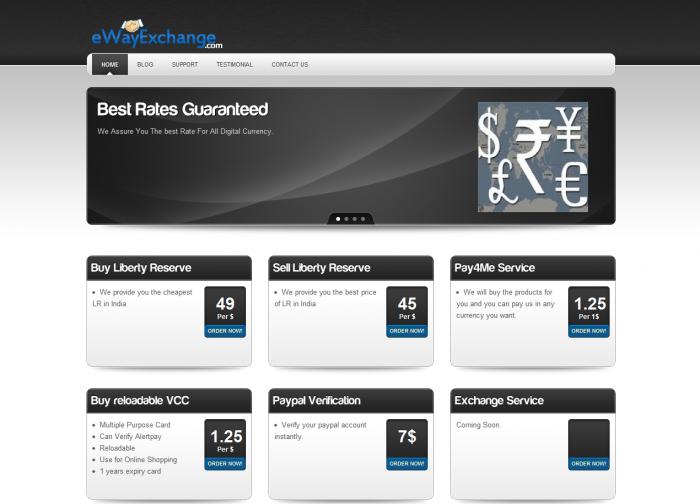Click the 1.25 Per $ VCC price box
The height and width of the screenshot is (504, 700).
(x=225, y=439)
